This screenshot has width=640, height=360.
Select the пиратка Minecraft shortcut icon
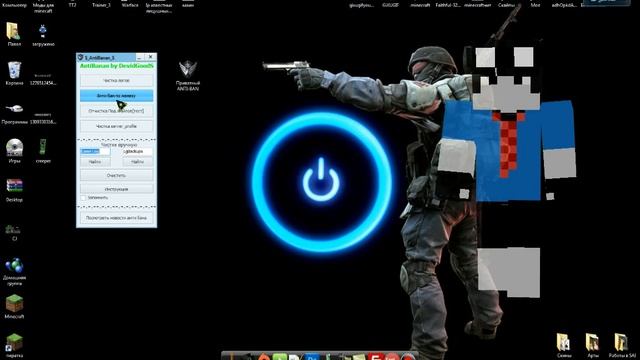click(x=14, y=345)
